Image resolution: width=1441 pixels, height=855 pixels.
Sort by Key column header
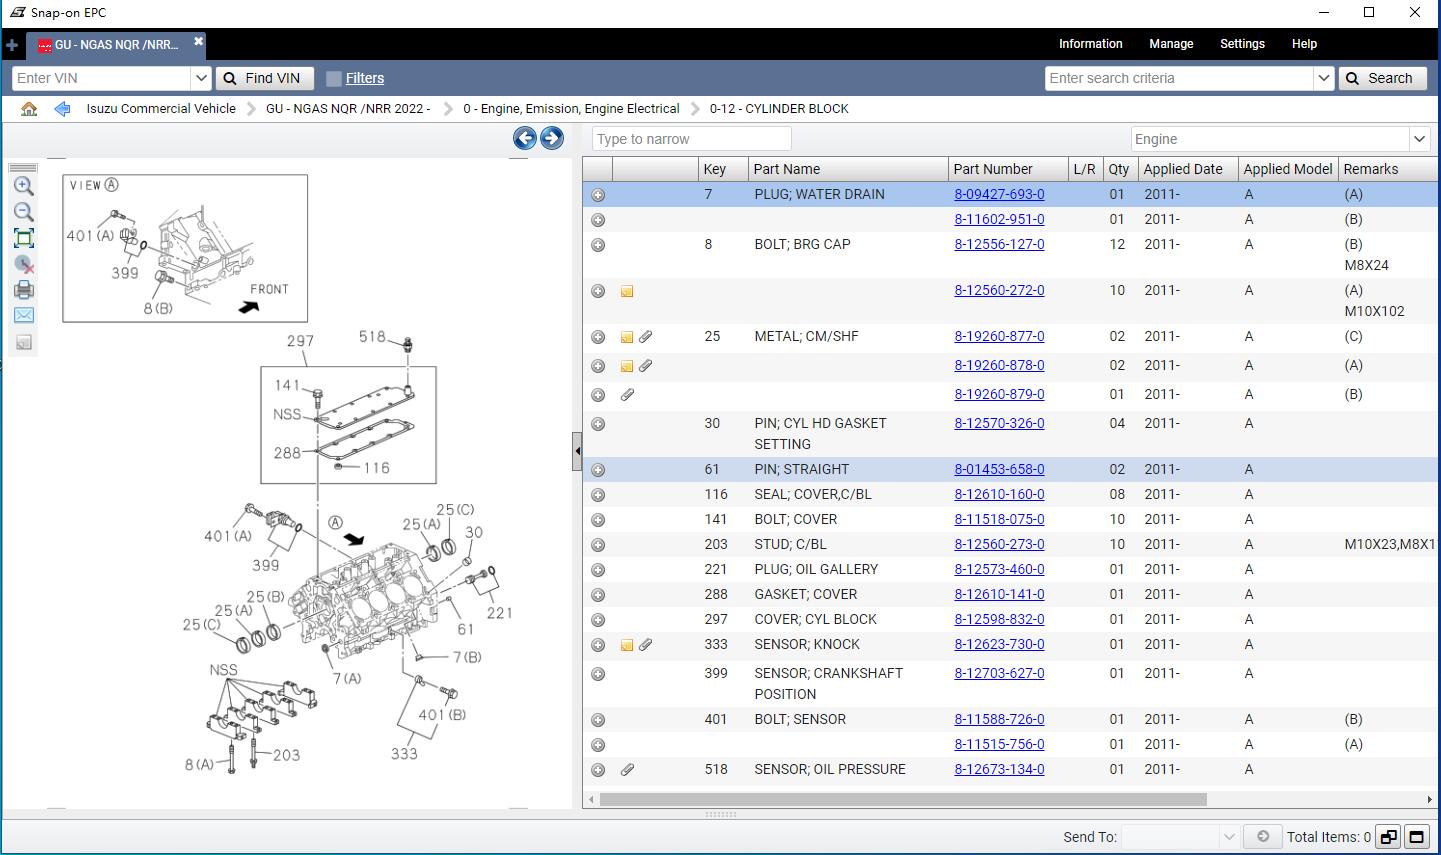(x=722, y=169)
